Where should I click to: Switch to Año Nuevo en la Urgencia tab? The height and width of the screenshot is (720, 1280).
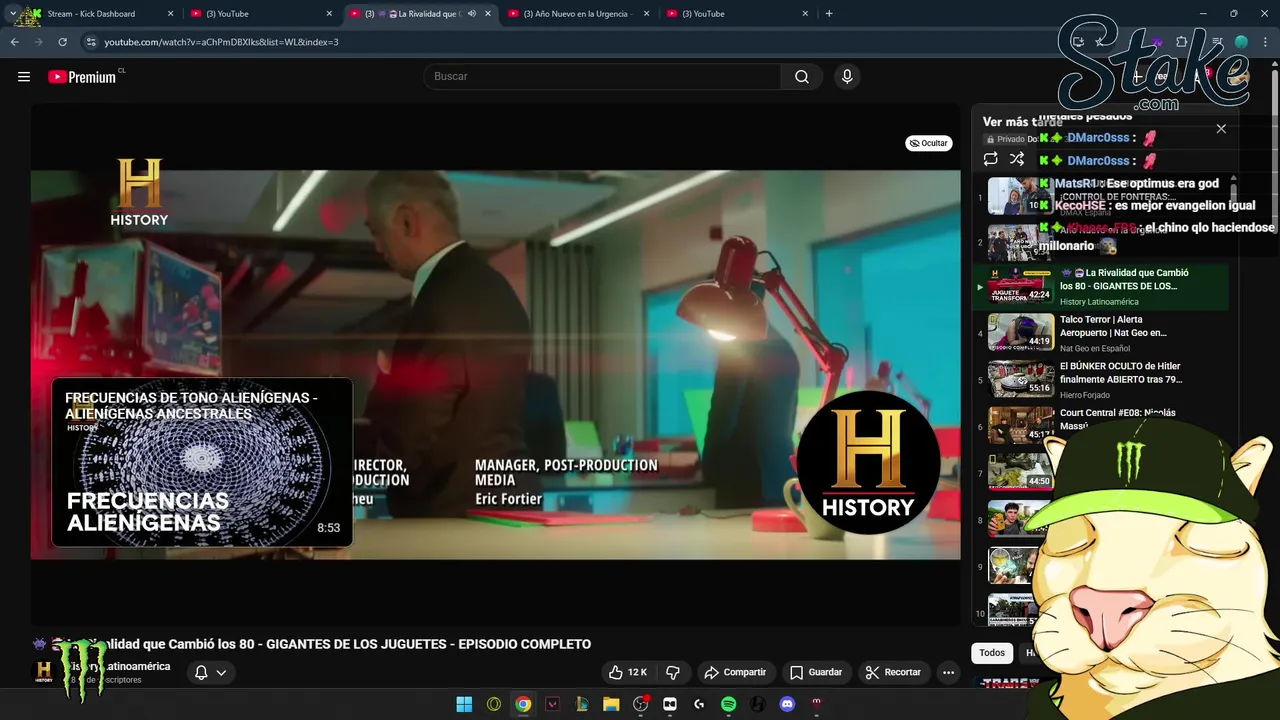(580, 14)
